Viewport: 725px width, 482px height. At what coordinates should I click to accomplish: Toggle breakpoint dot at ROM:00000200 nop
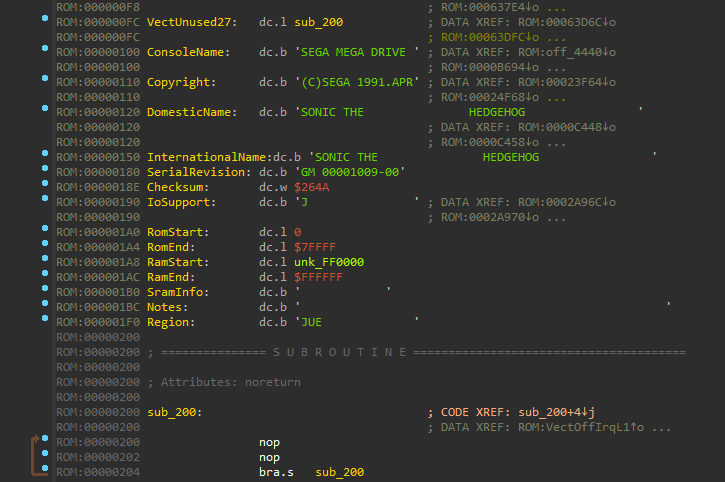(x=45, y=438)
